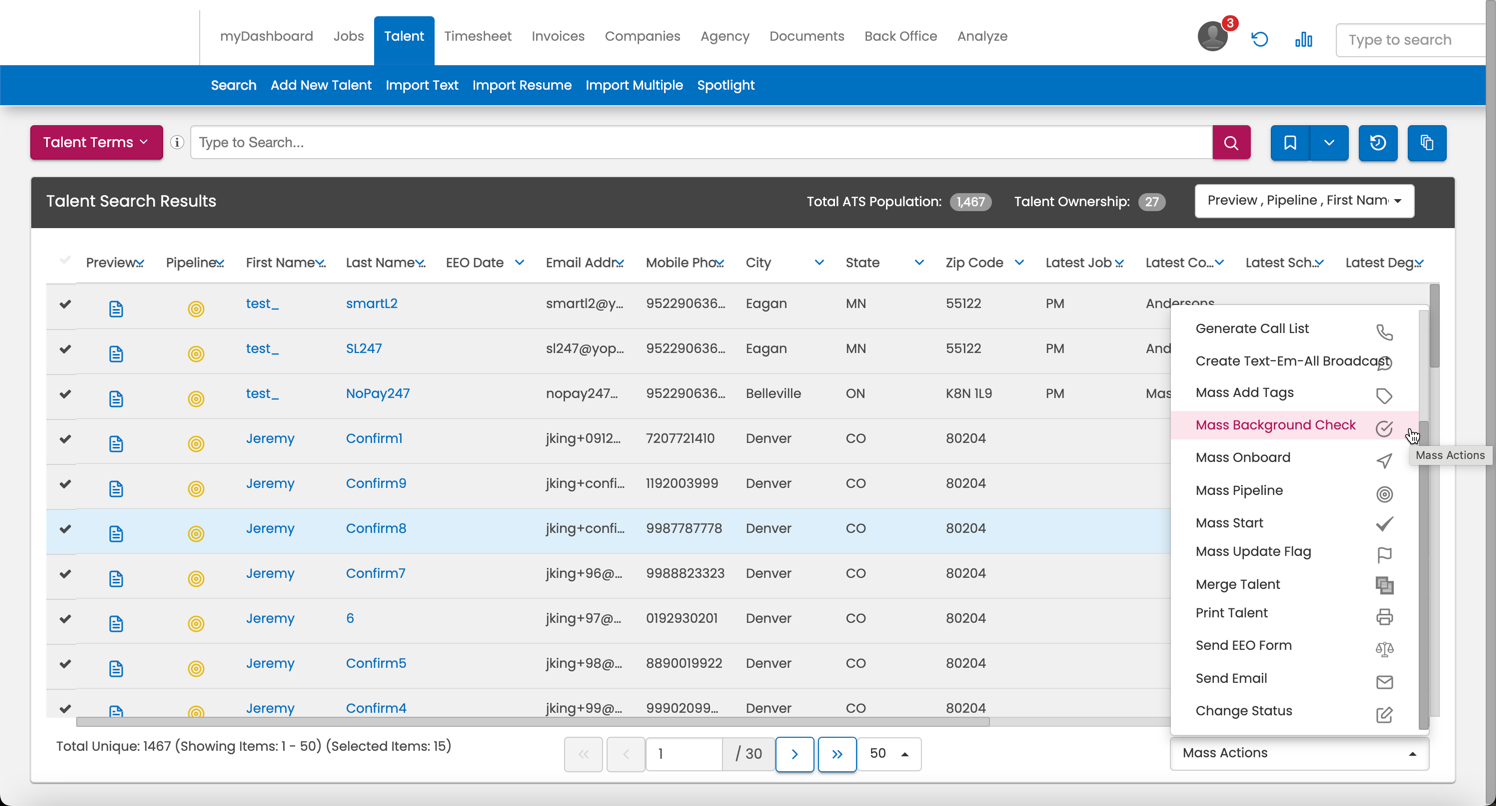Open user avatar with notification badge

1213,37
